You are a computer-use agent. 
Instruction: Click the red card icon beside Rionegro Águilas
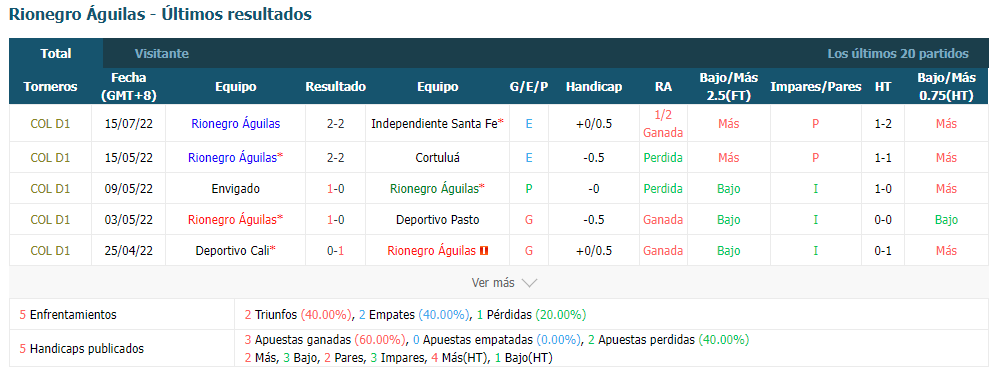[484, 251]
